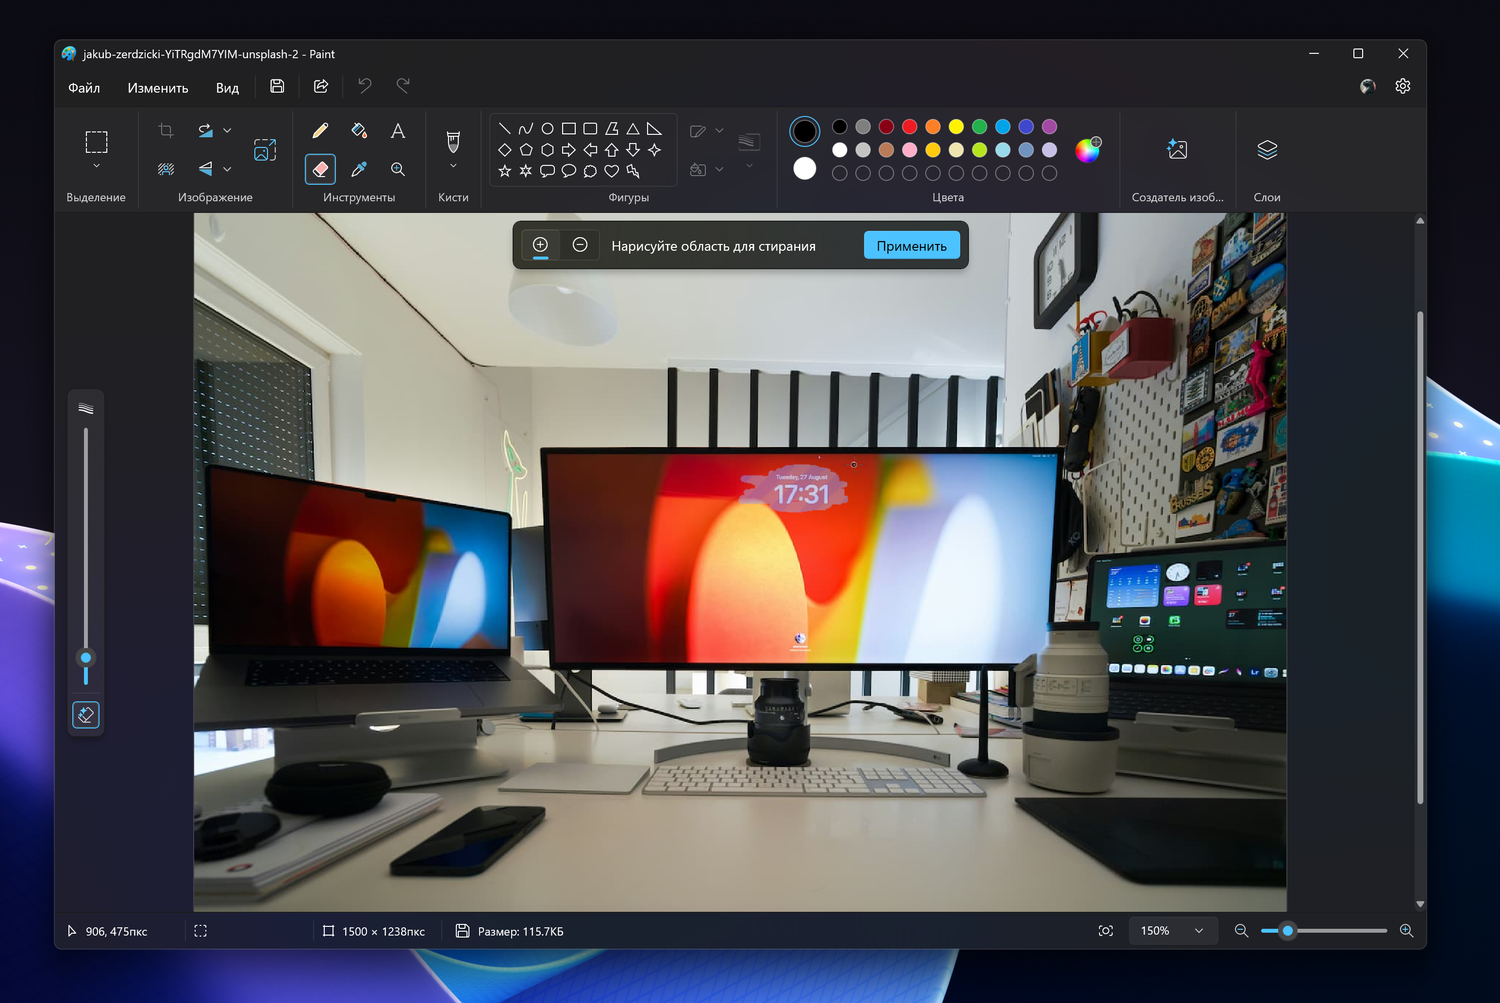The height and width of the screenshot is (1003, 1500).
Task: Click the user account avatar
Action: (x=1368, y=87)
